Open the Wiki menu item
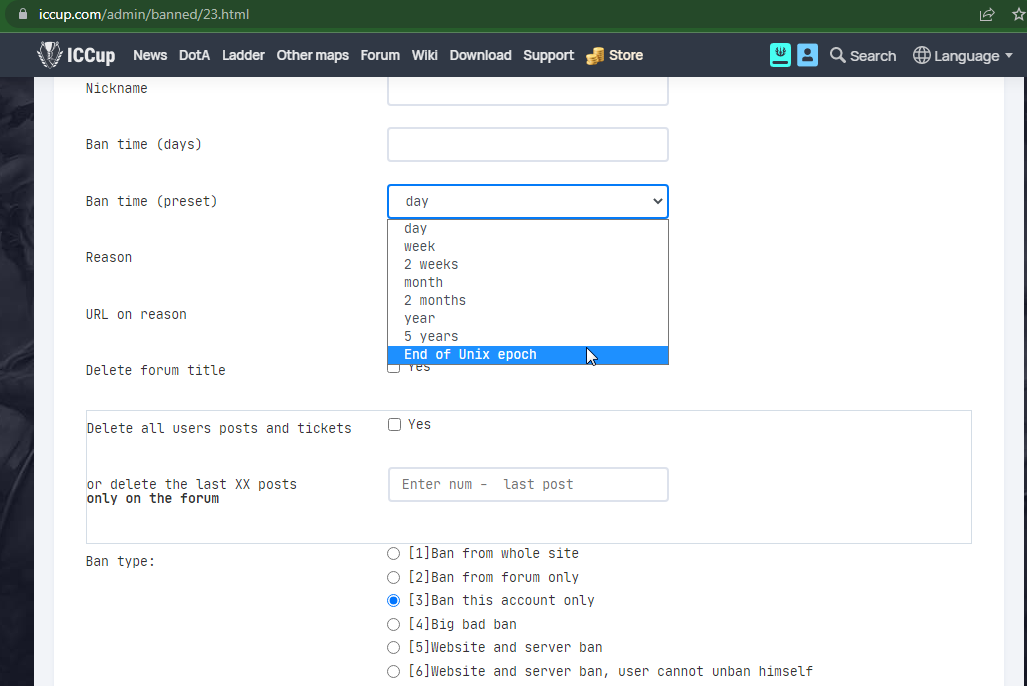The image size is (1027, 686). tap(424, 55)
